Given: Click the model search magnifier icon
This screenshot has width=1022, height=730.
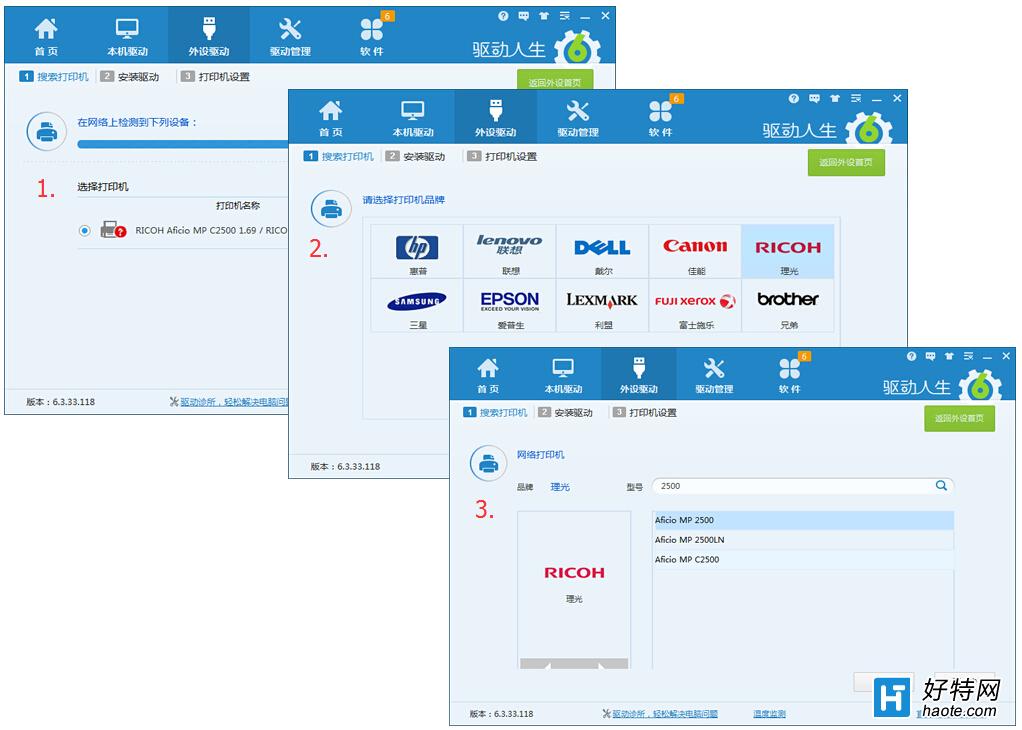Looking at the screenshot, I should (941, 486).
